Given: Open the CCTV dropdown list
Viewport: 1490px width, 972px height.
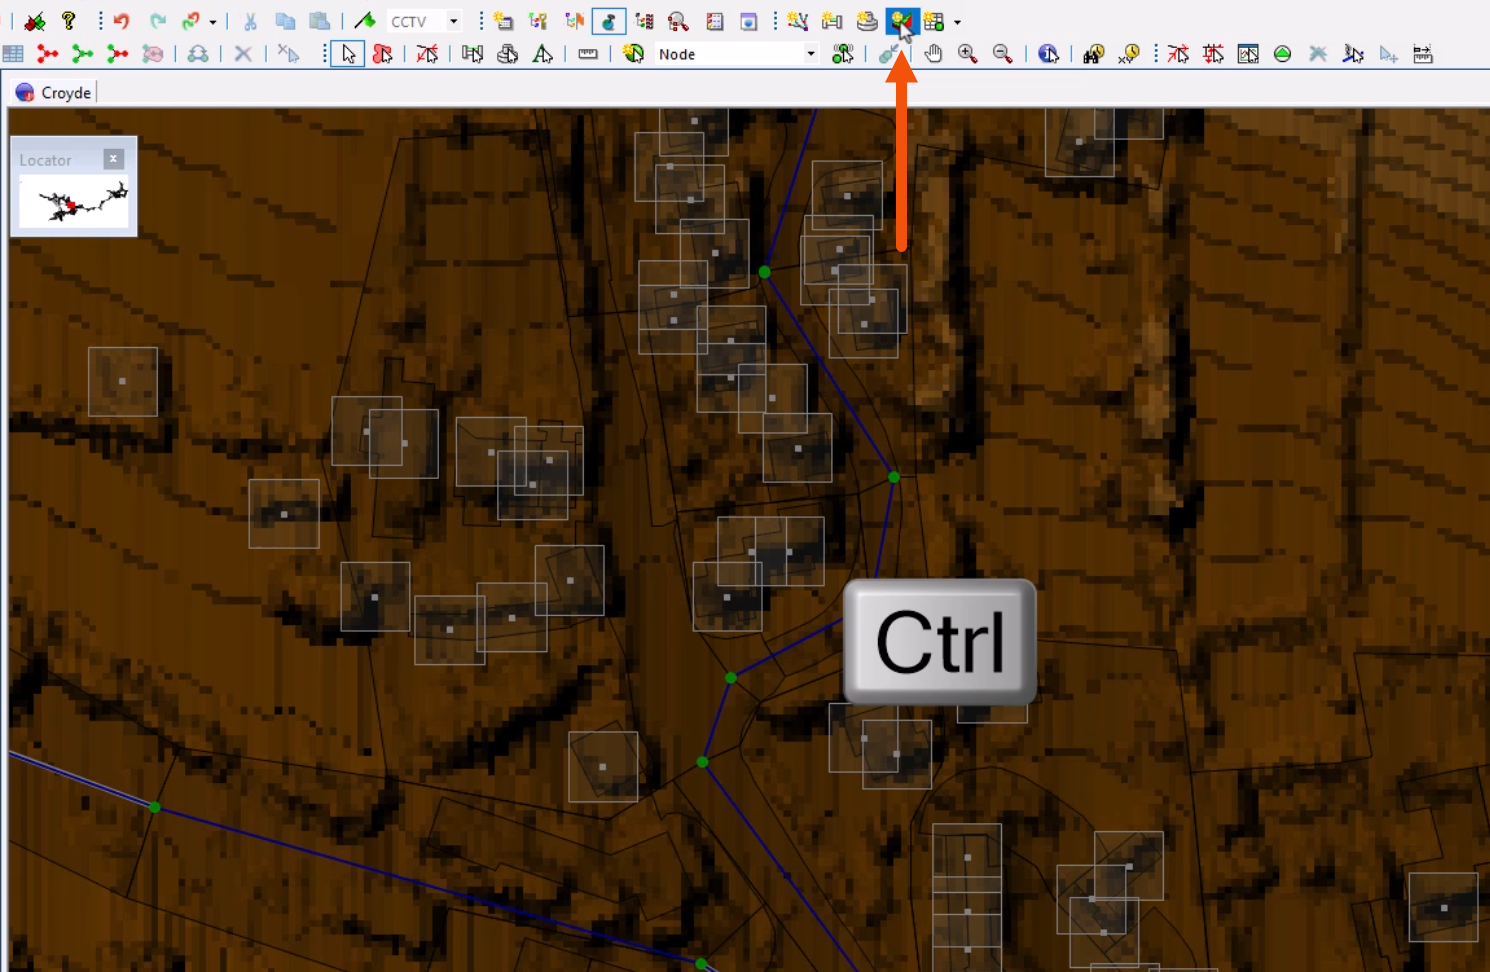Looking at the screenshot, I should tap(453, 20).
